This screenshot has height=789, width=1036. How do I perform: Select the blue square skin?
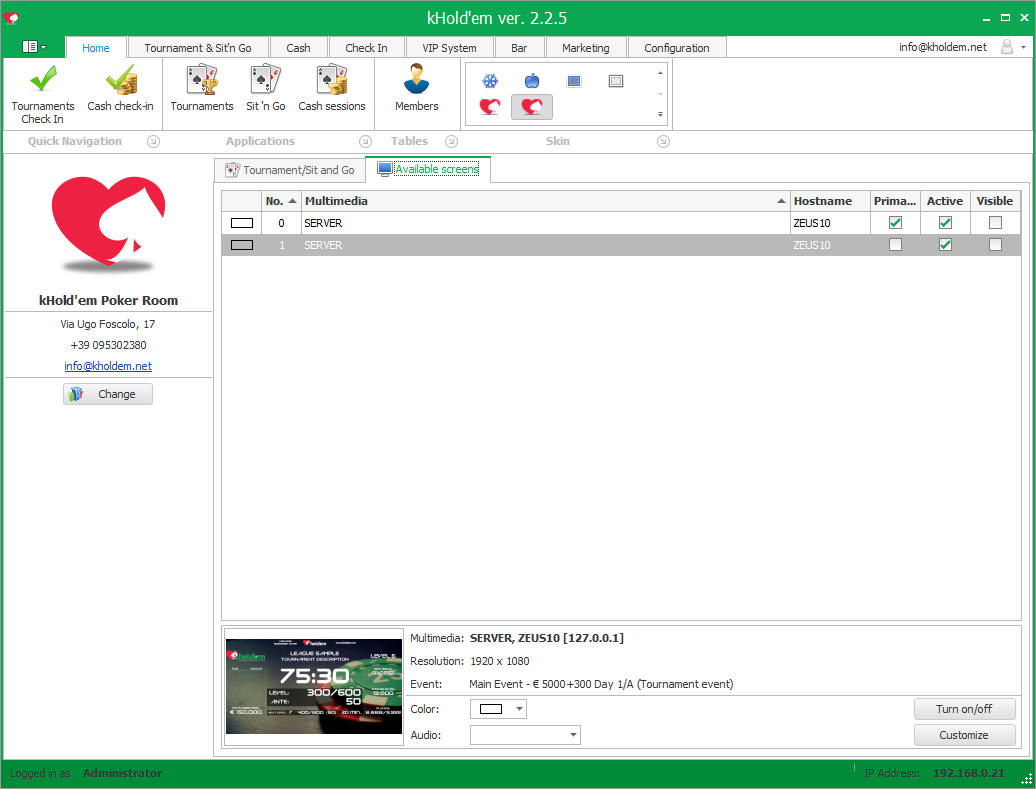click(574, 81)
